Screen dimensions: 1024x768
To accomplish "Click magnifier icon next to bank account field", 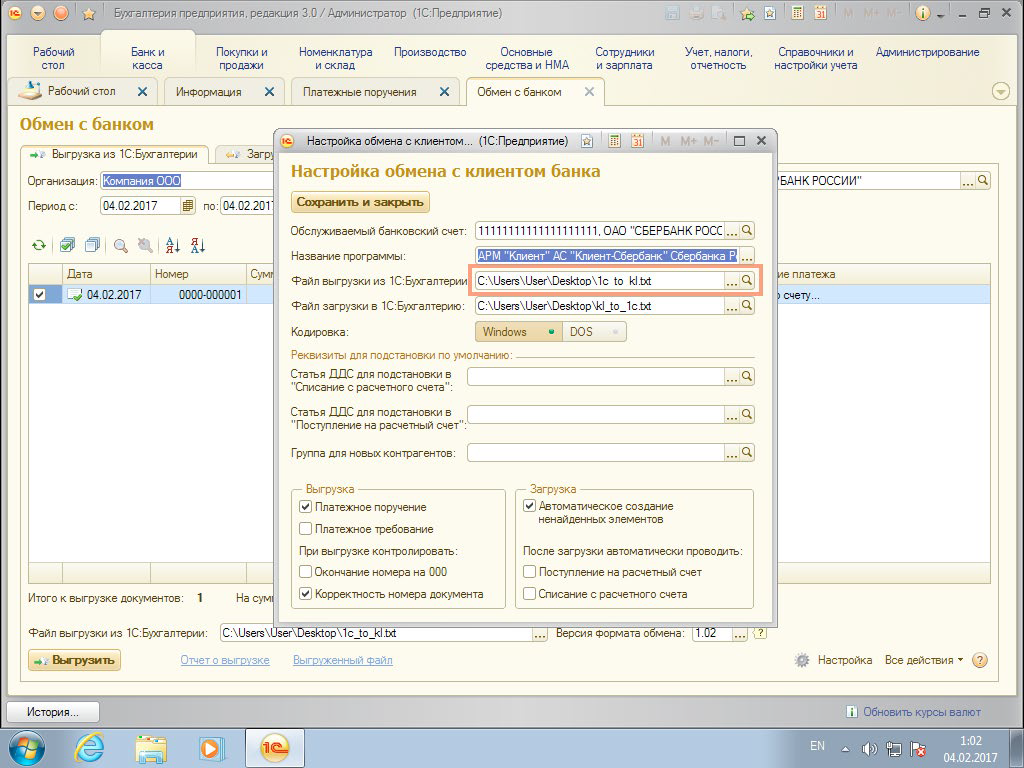I will [746, 230].
